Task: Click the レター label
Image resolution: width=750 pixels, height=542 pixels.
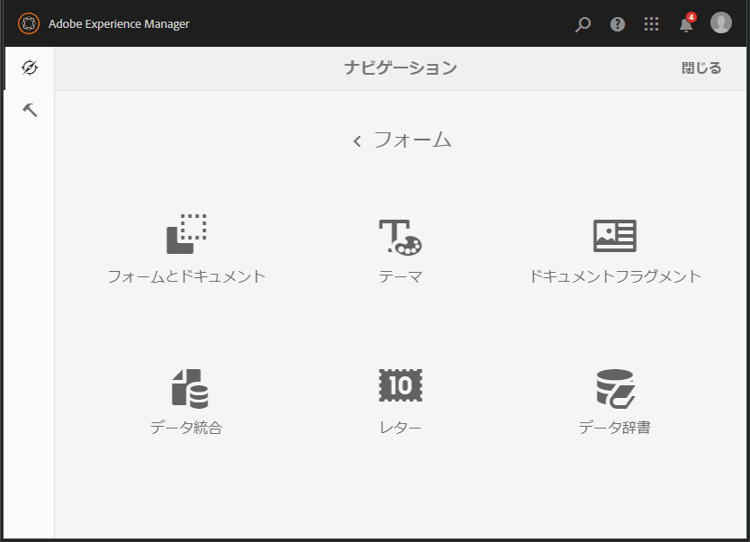Action: pos(400,427)
